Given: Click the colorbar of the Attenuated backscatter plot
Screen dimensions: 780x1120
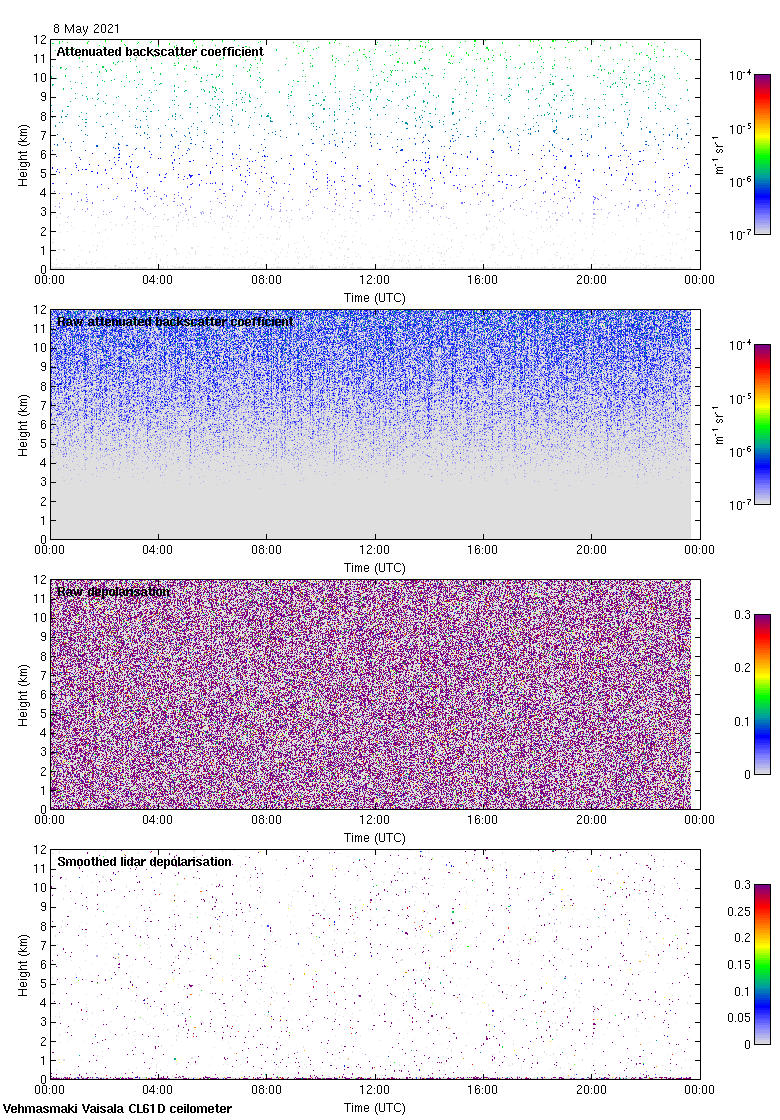Looking at the screenshot, I should pyautogui.click(x=761, y=154).
